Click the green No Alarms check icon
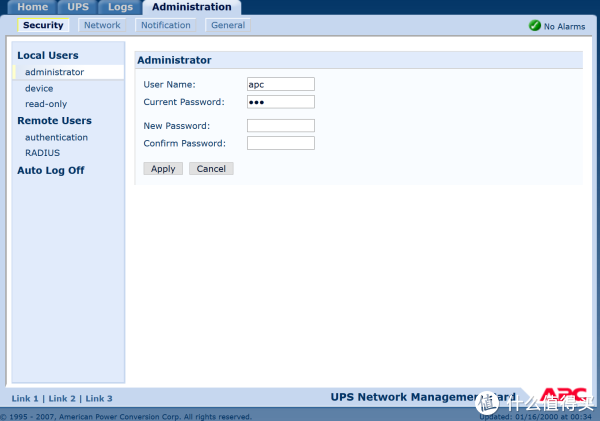Image resolution: width=600 pixels, height=421 pixels. 535,26
